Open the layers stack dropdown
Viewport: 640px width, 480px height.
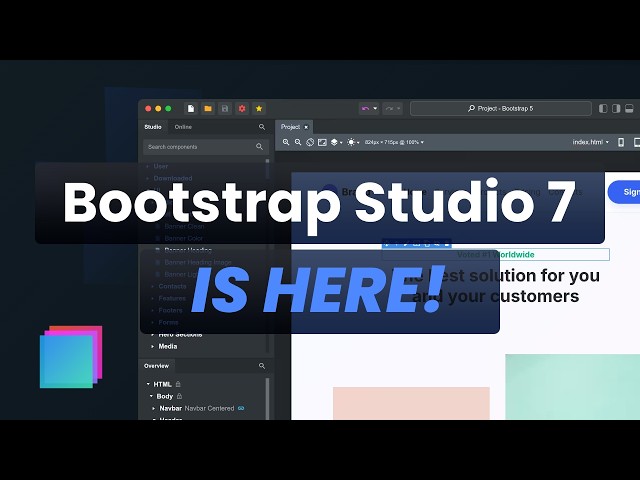336,142
